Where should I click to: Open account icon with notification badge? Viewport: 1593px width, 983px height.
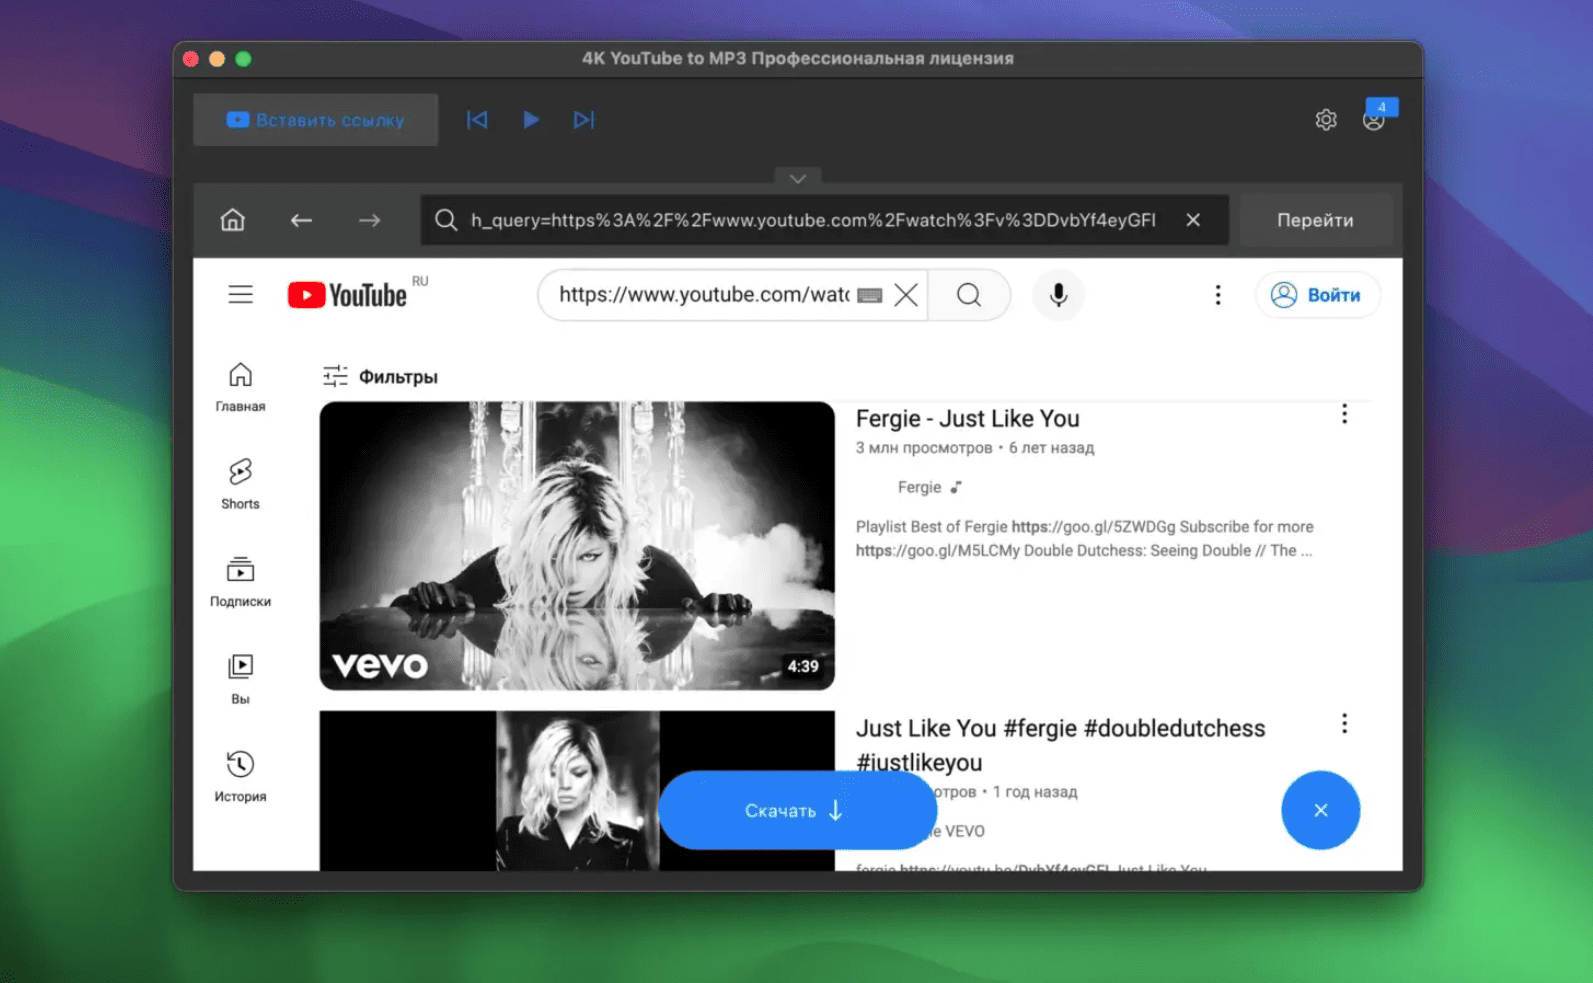coord(1376,119)
